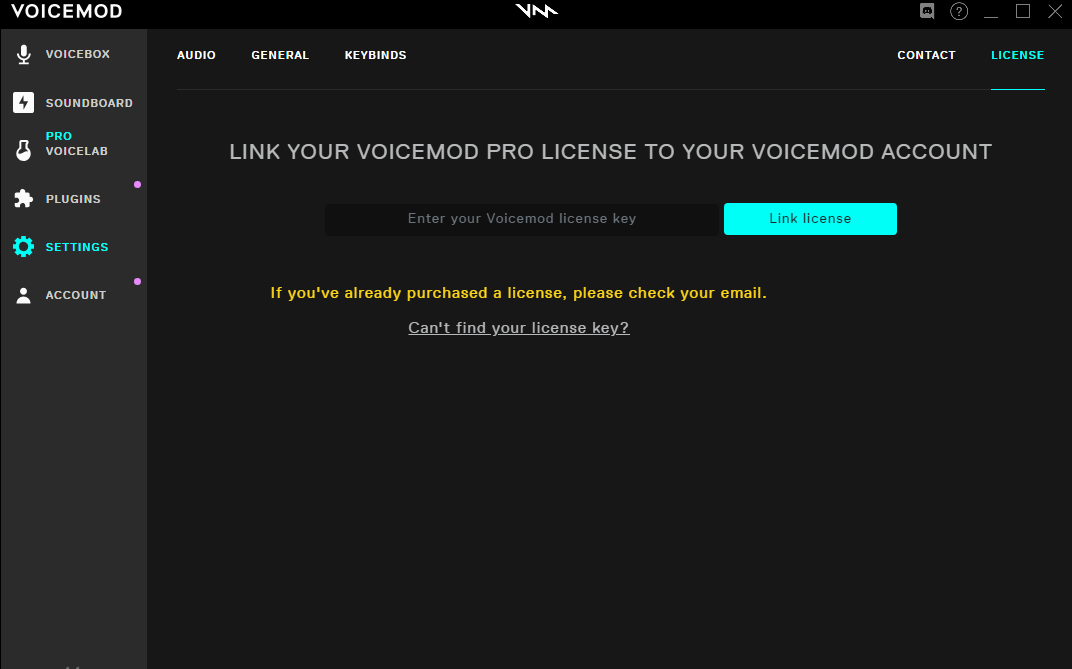Go to Account label in sidebar
Viewport: 1072px width, 669px height.
[76, 295]
